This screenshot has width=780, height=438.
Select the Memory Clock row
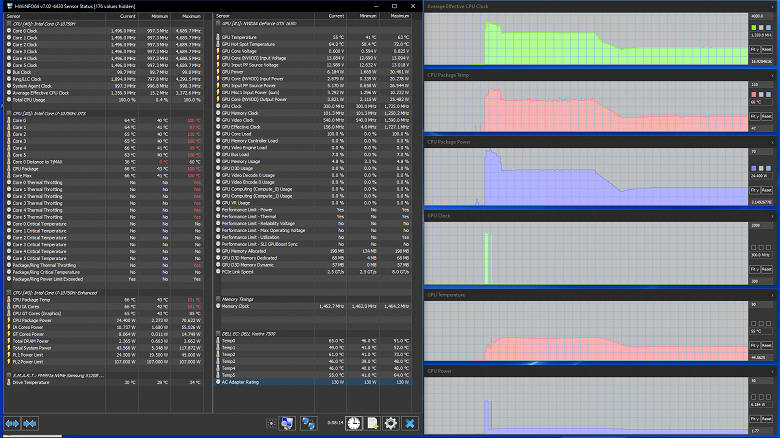313,306
